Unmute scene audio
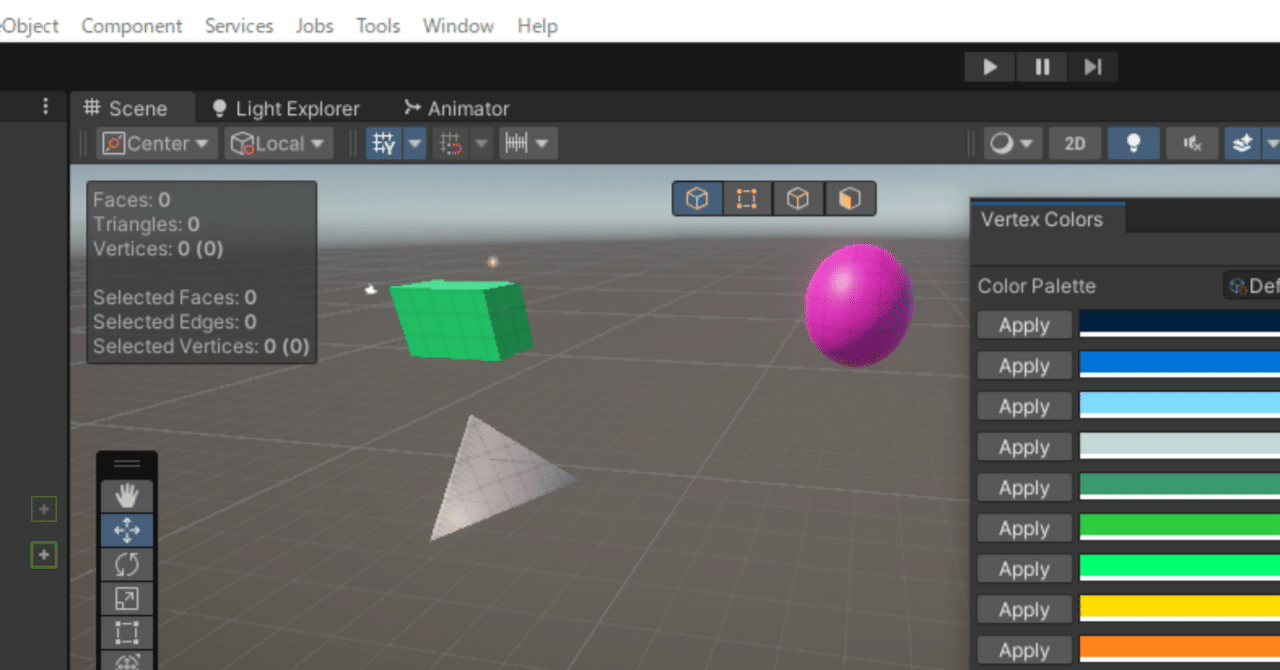Viewport: 1280px width, 670px height. [x=1192, y=143]
